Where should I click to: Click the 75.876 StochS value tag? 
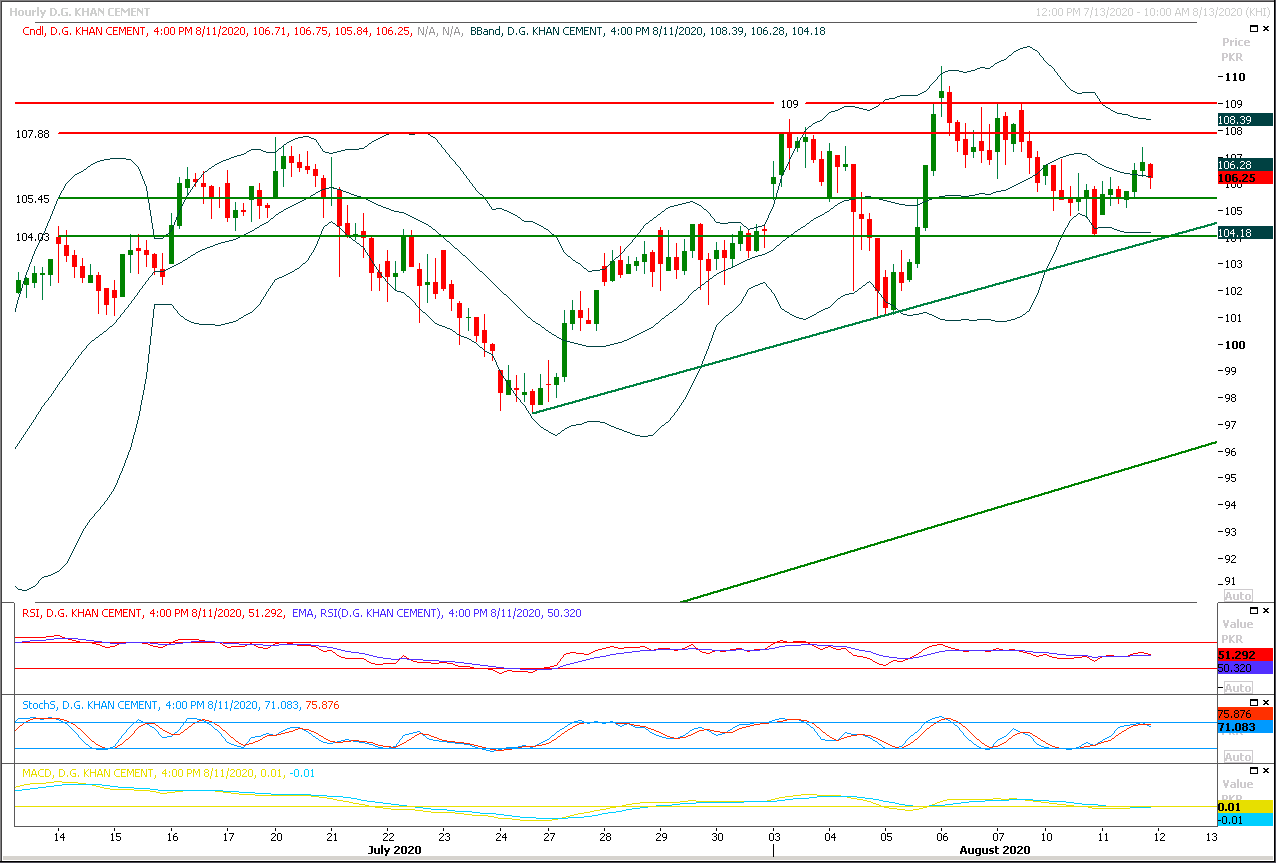1245,714
